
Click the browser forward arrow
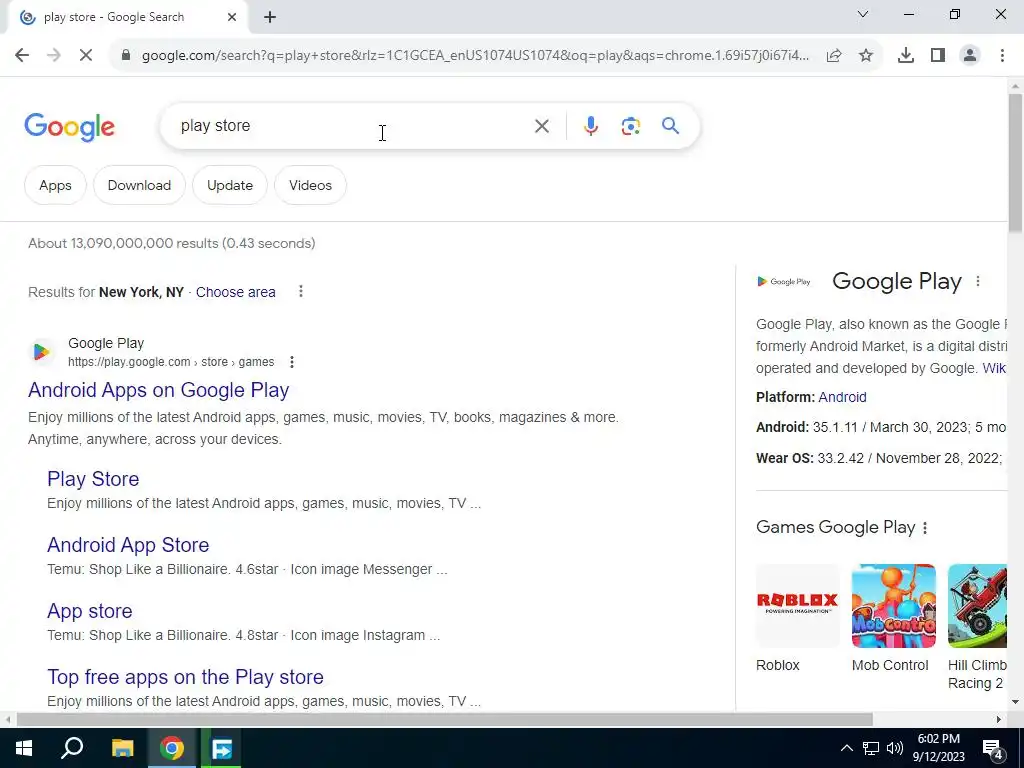coord(54,56)
